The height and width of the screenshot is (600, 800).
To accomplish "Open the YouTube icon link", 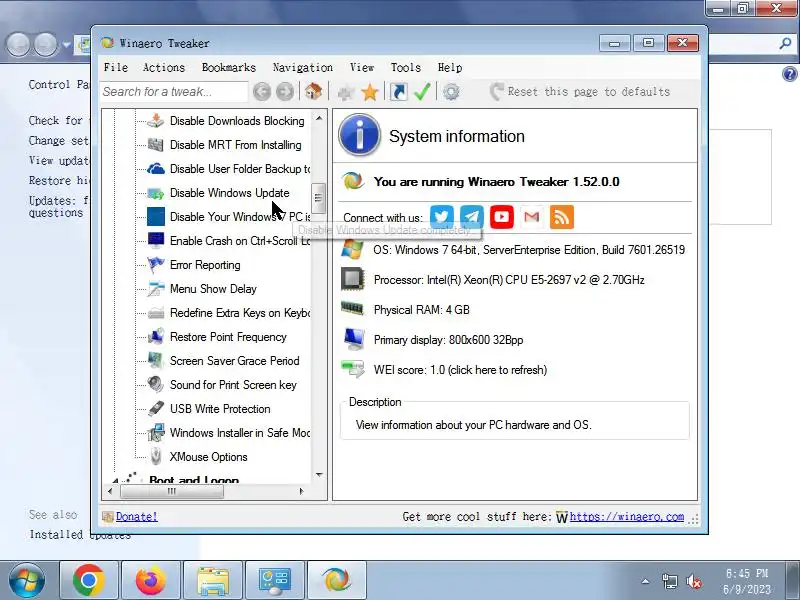I will click(x=502, y=216).
